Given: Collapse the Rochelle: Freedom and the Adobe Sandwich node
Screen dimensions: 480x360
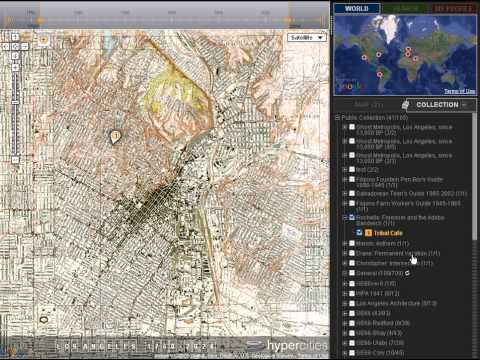Looking at the screenshot, I should pyautogui.click(x=345, y=218).
